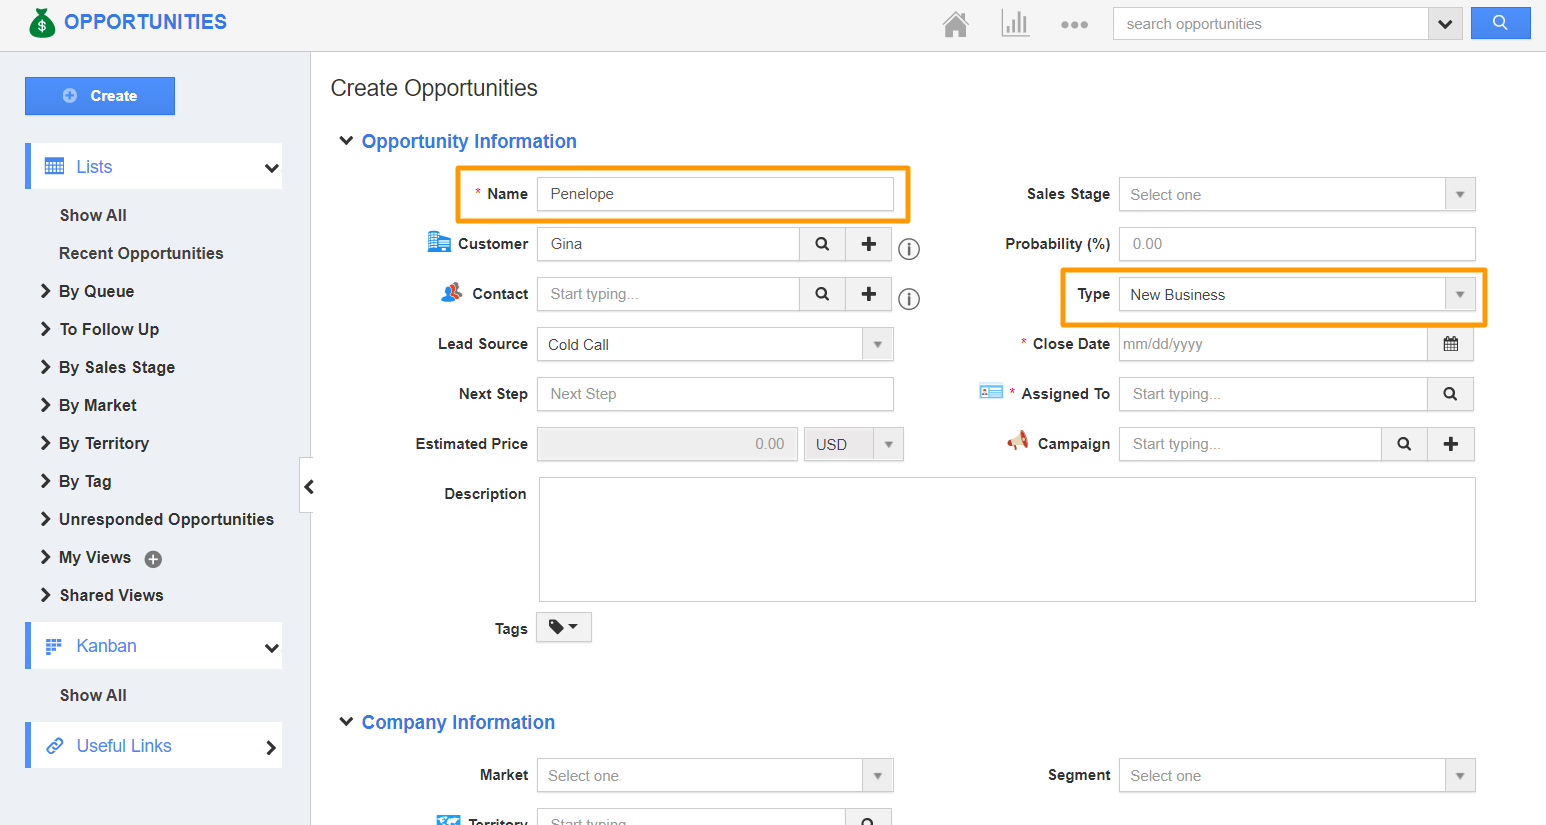Focus the search opportunities field
The image size is (1546, 825).
tap(1270, 24)
